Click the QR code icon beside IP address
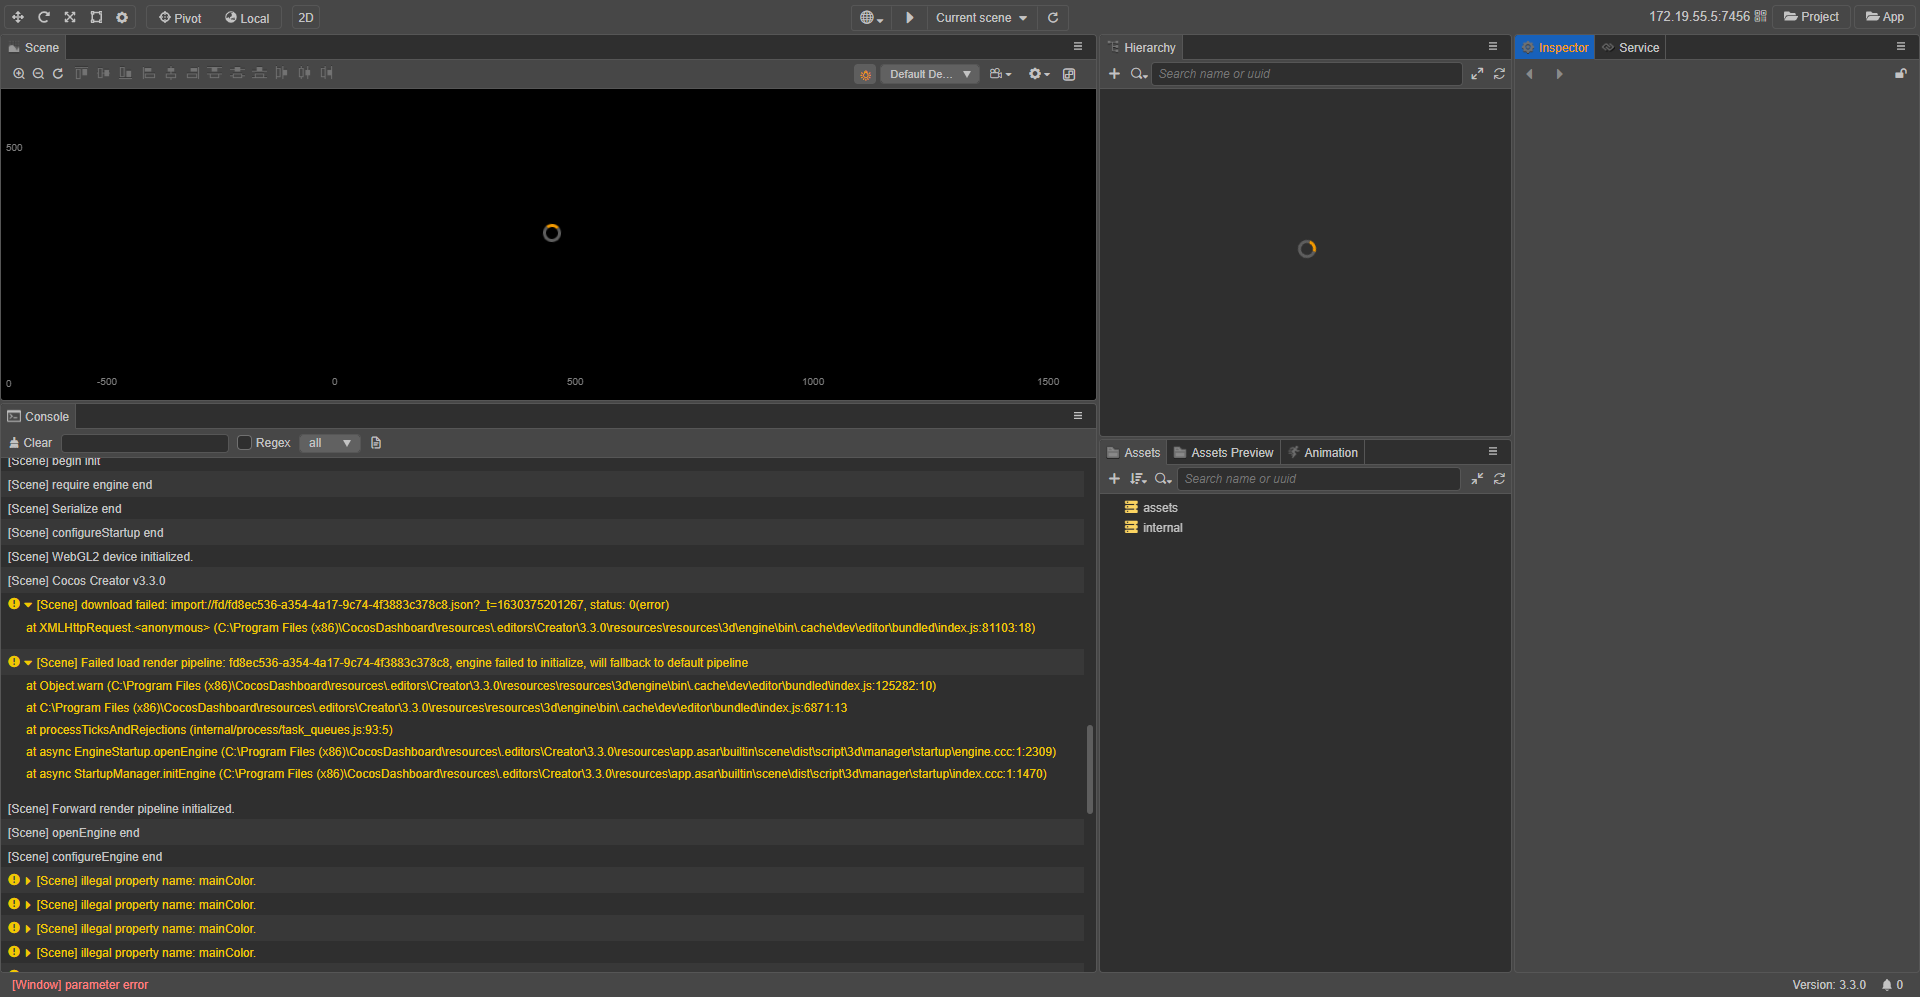The height and width of the screenshot is (997, 1920). pos(1761,17)
